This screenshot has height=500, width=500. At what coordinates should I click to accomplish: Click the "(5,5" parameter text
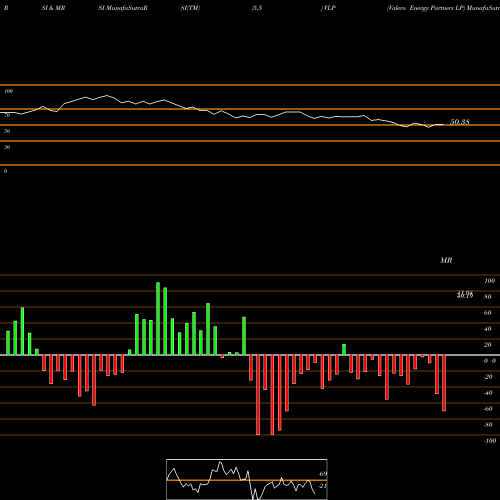257,8
